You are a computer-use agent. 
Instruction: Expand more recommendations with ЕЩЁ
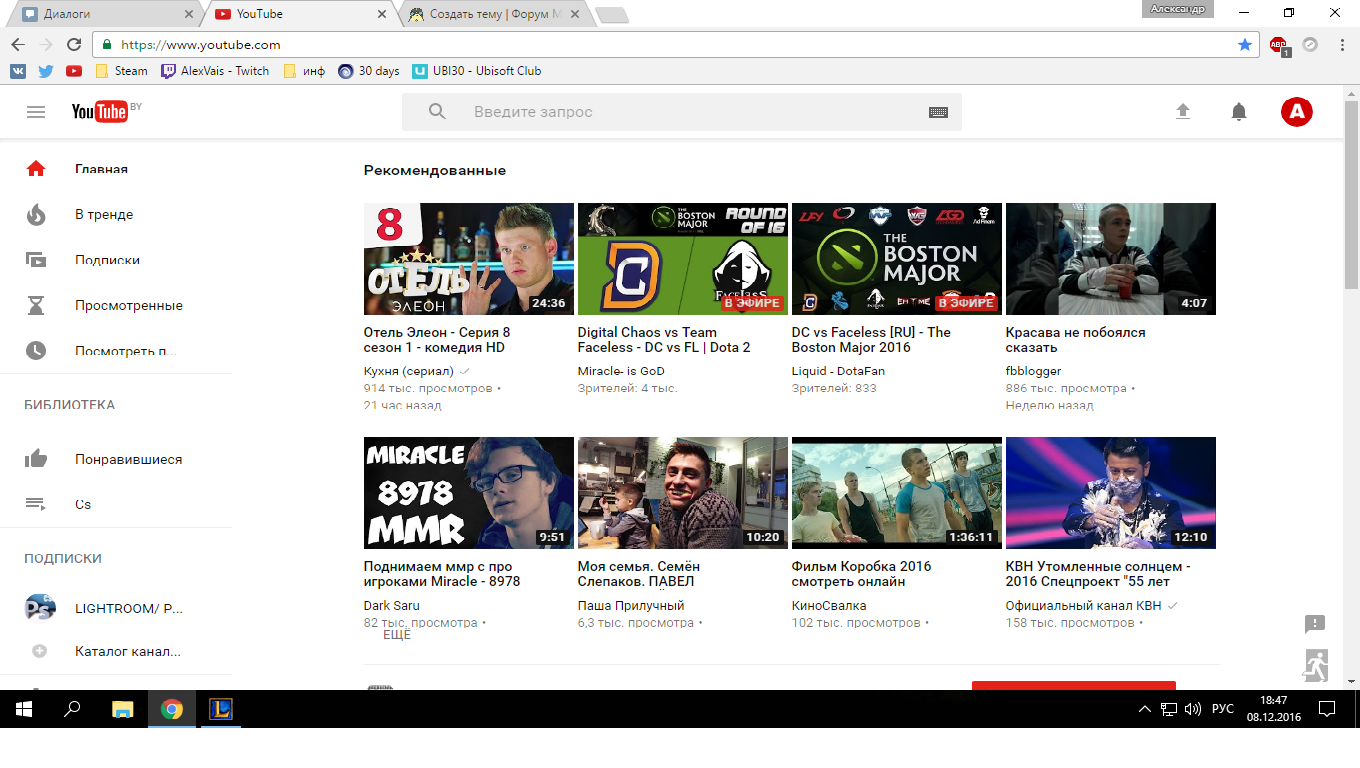click(397, 635)
